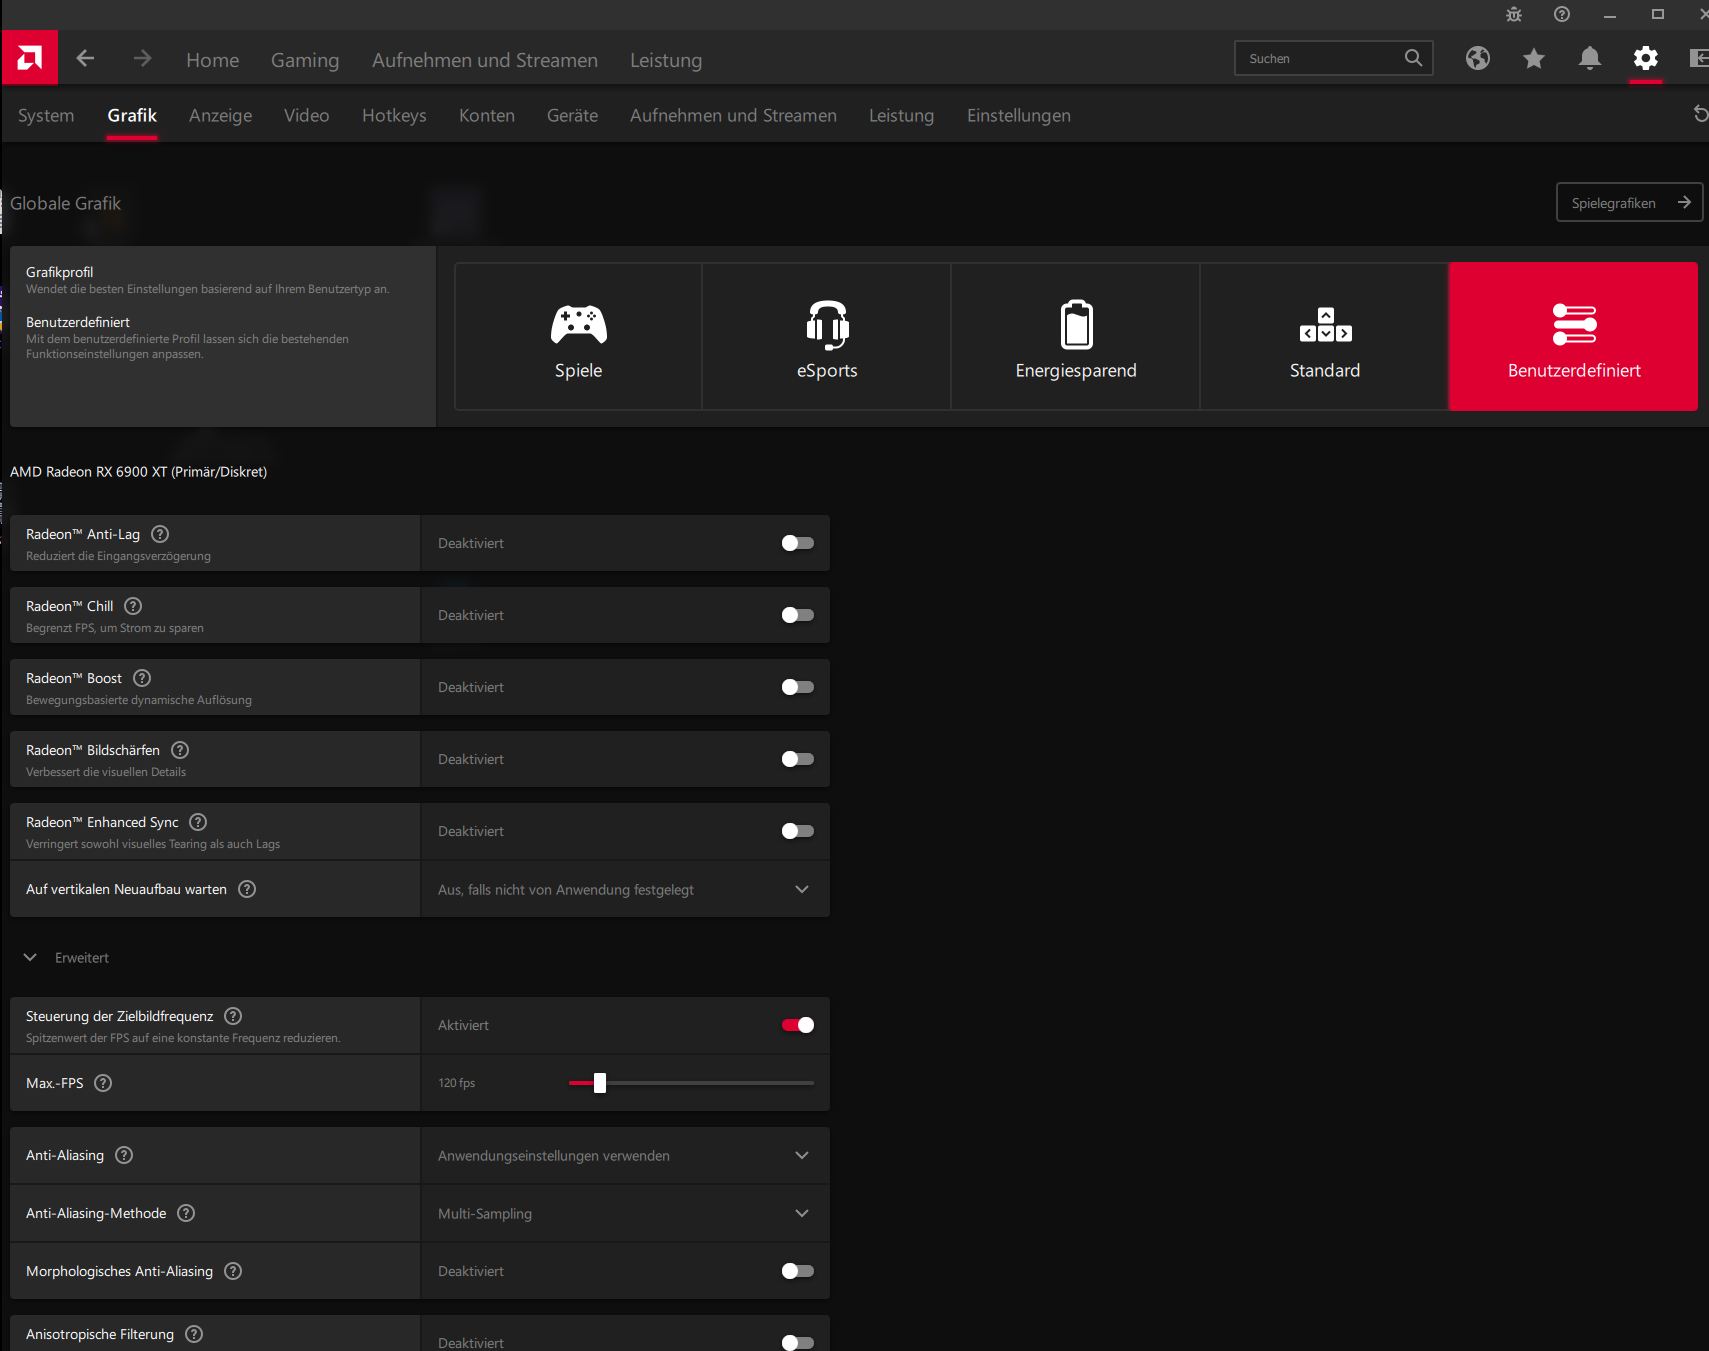Screen dimensions: 1709x1351
Task: Show help for Max.-FPS
Action: click(x=103, y=1083)
